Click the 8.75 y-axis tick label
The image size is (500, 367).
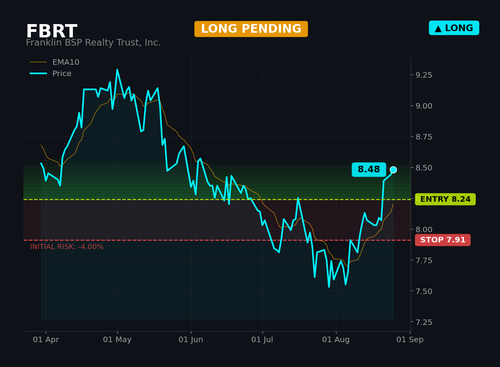[424, 137]
